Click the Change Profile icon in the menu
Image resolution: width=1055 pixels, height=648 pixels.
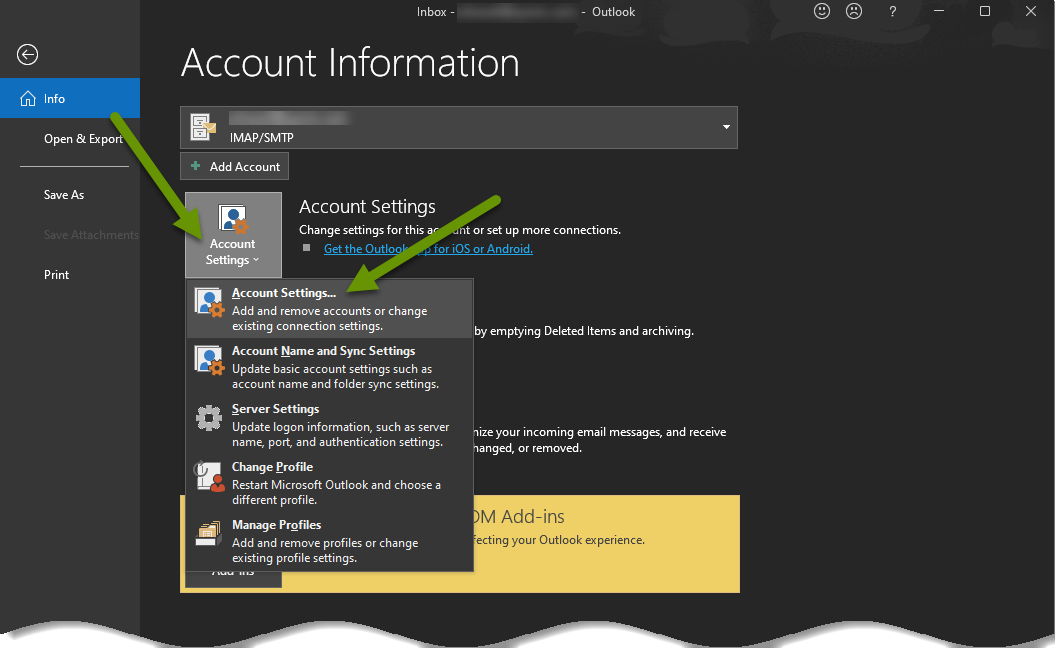coord(208,477)
